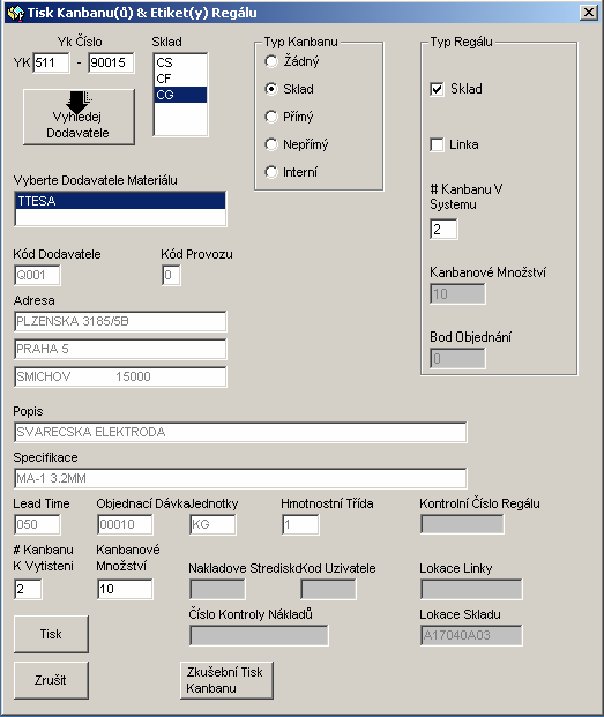Click the Popis field SVARECSKA ELEKTRODA
The width and height of the screenshot is (604, 717).
241,432
